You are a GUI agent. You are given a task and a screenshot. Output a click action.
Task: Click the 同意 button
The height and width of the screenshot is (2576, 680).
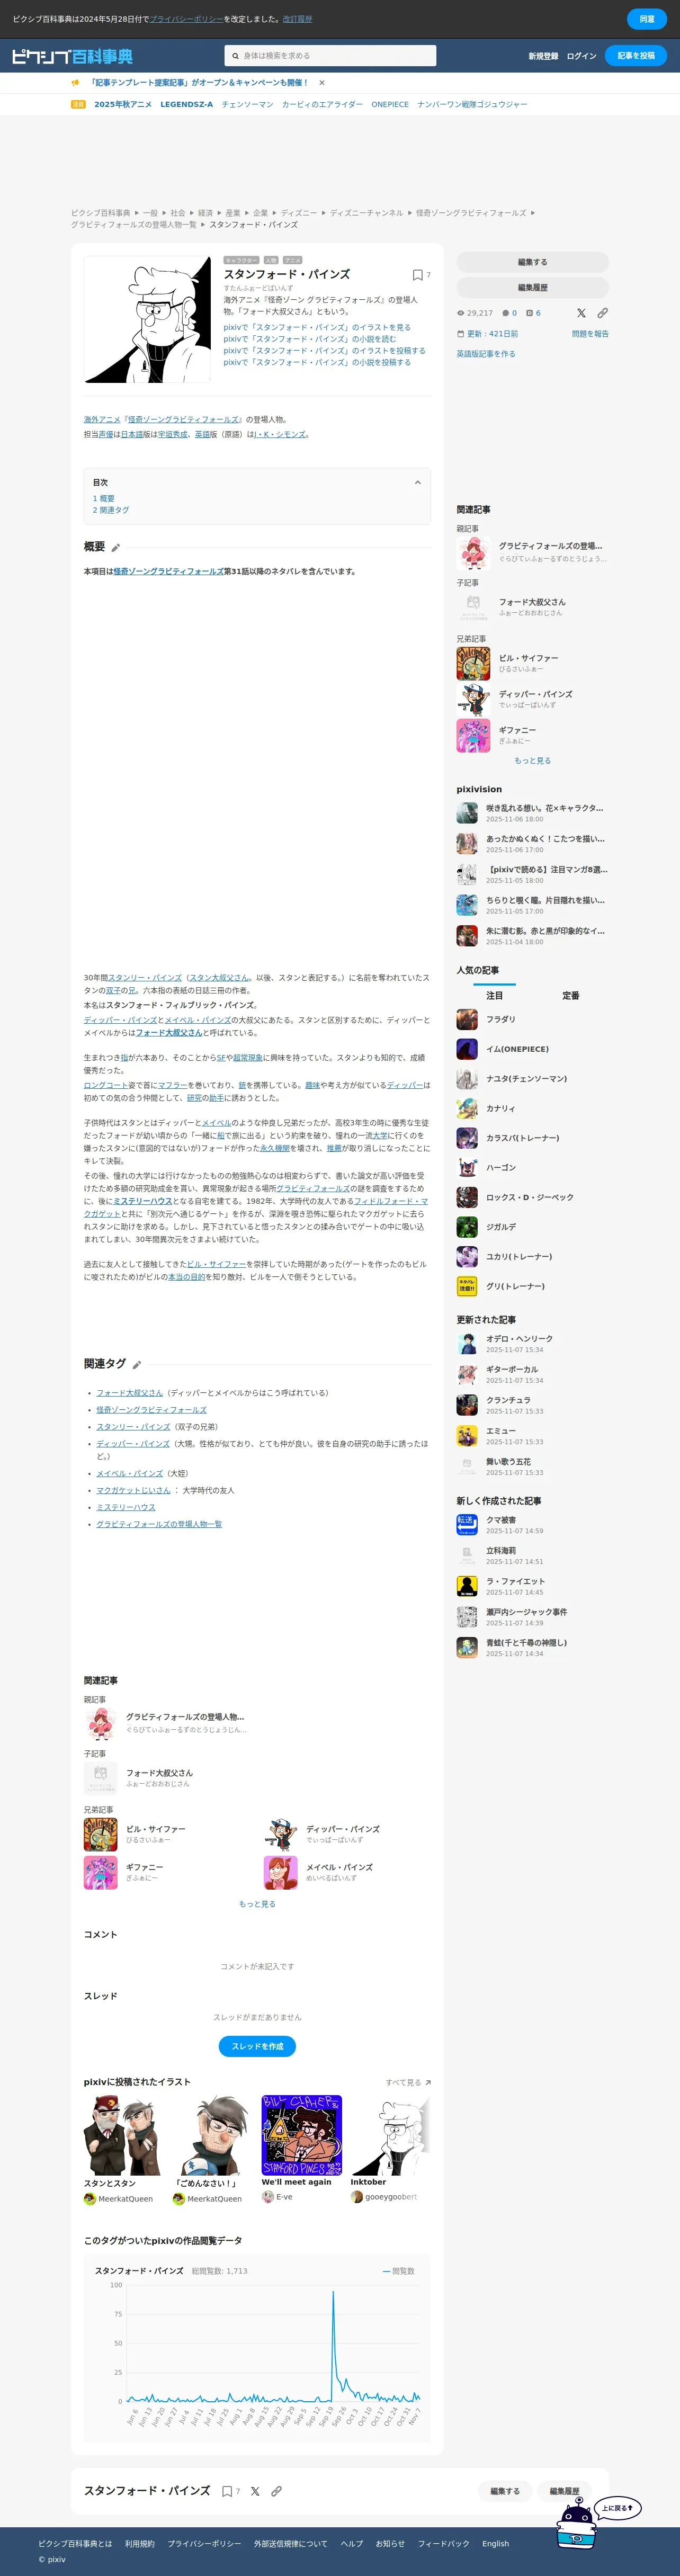[x=647, y=19]
